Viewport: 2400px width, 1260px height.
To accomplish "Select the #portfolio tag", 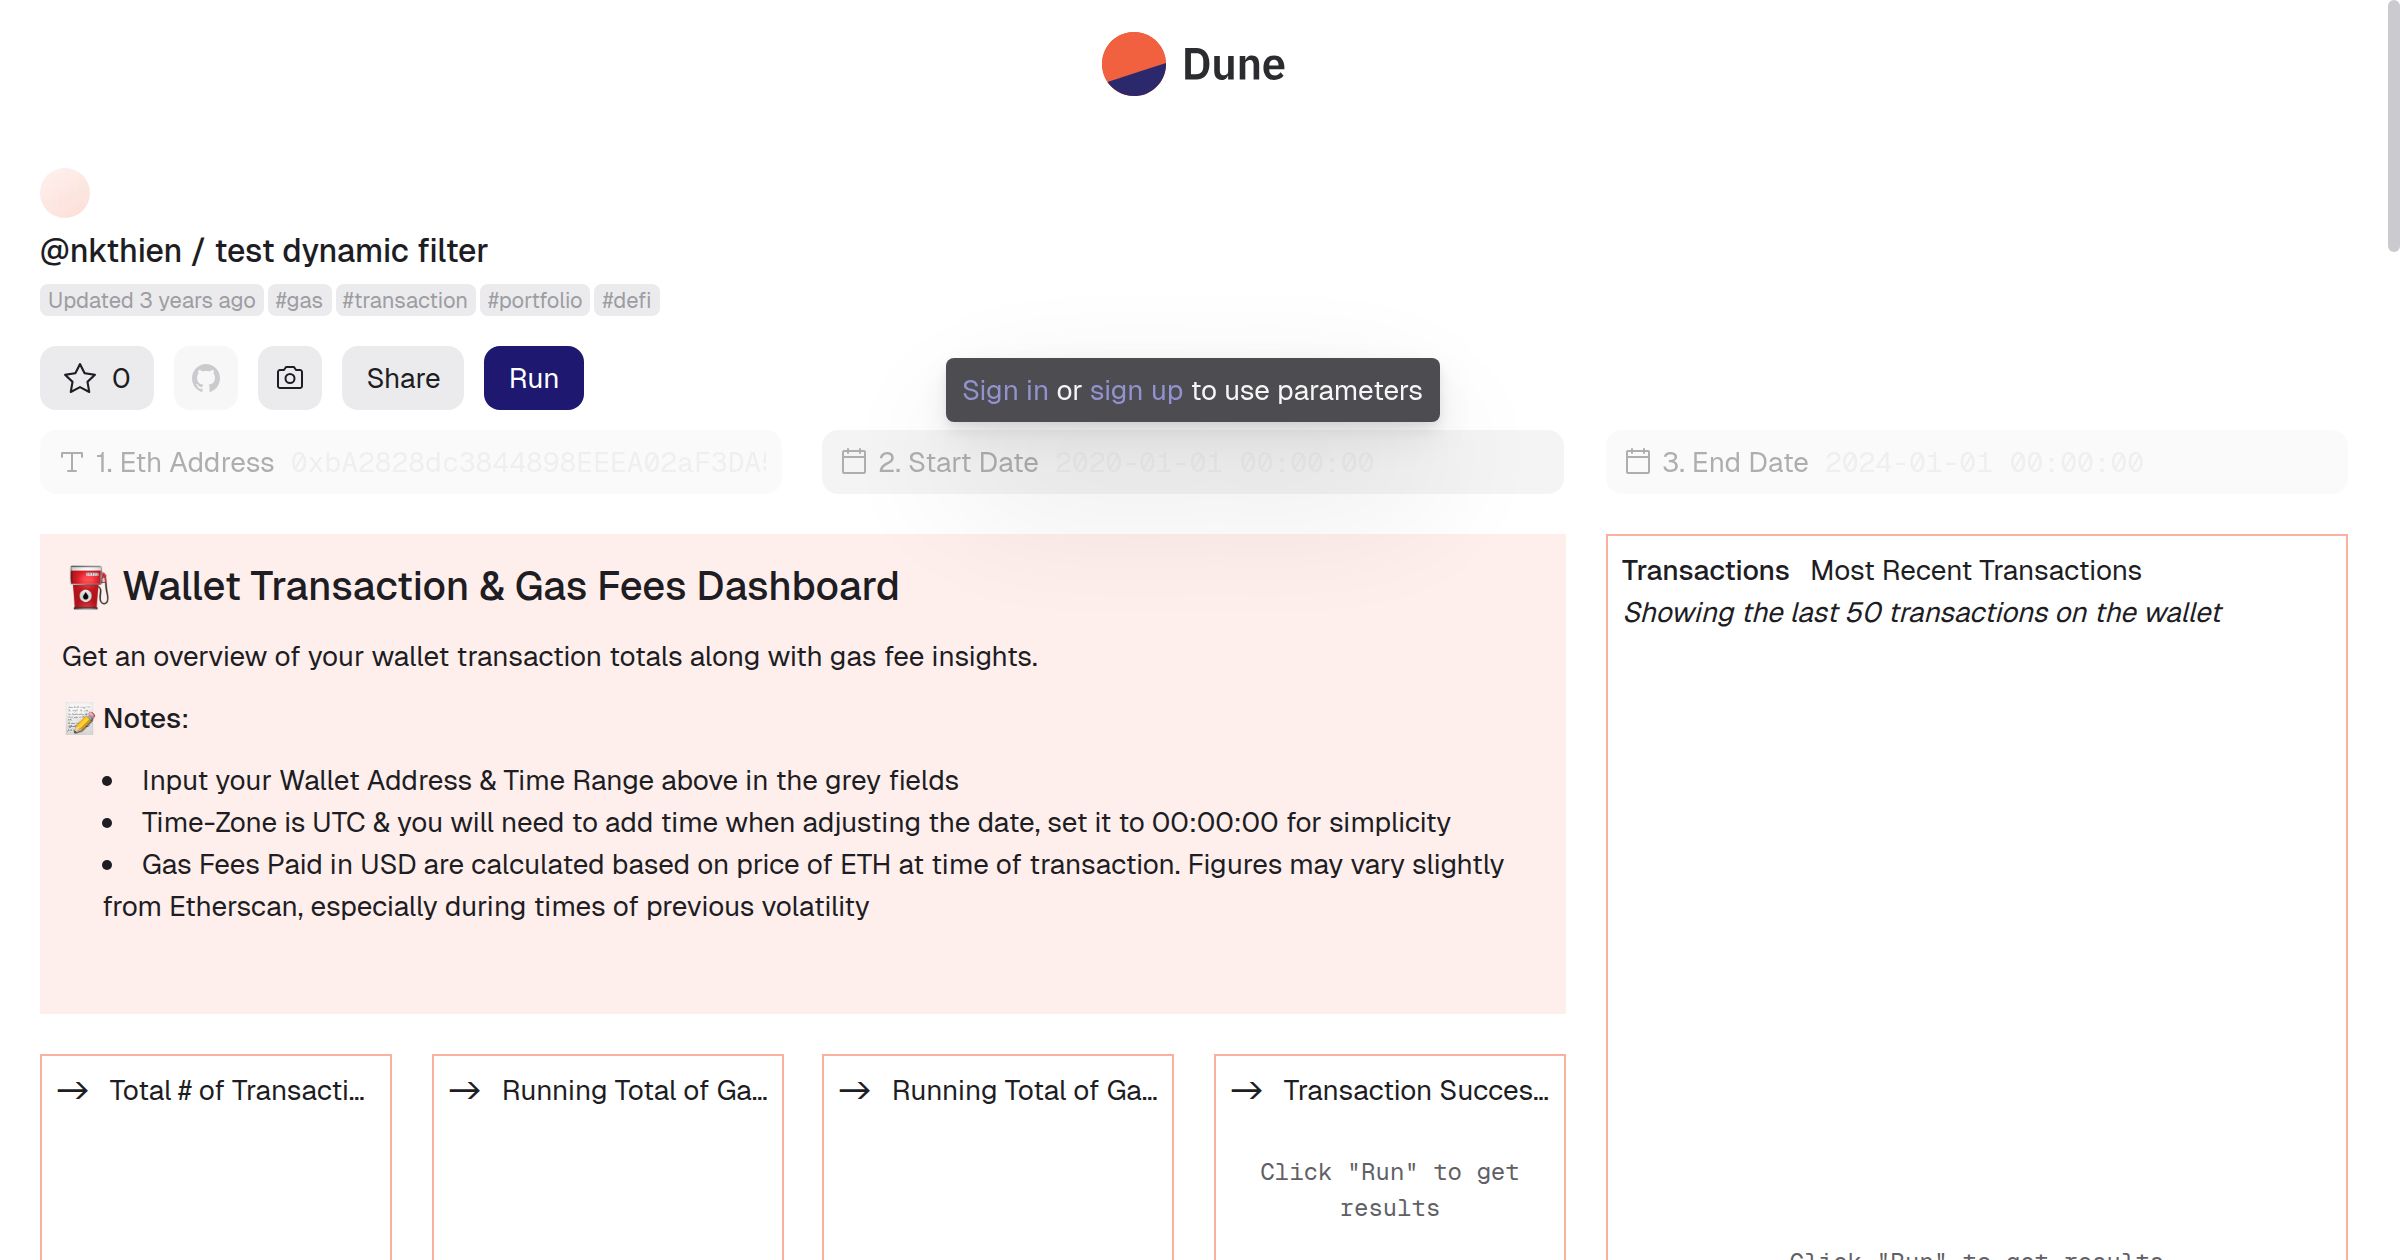I will tap(534, 300).
